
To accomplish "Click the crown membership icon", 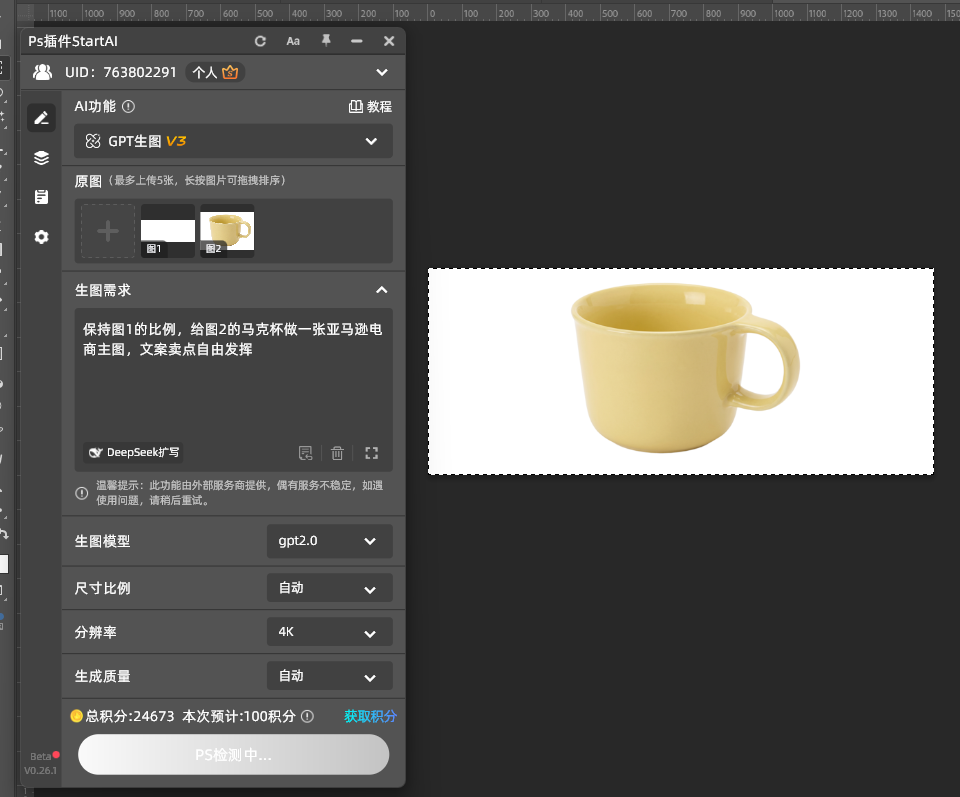I will [x=230, y=72].
